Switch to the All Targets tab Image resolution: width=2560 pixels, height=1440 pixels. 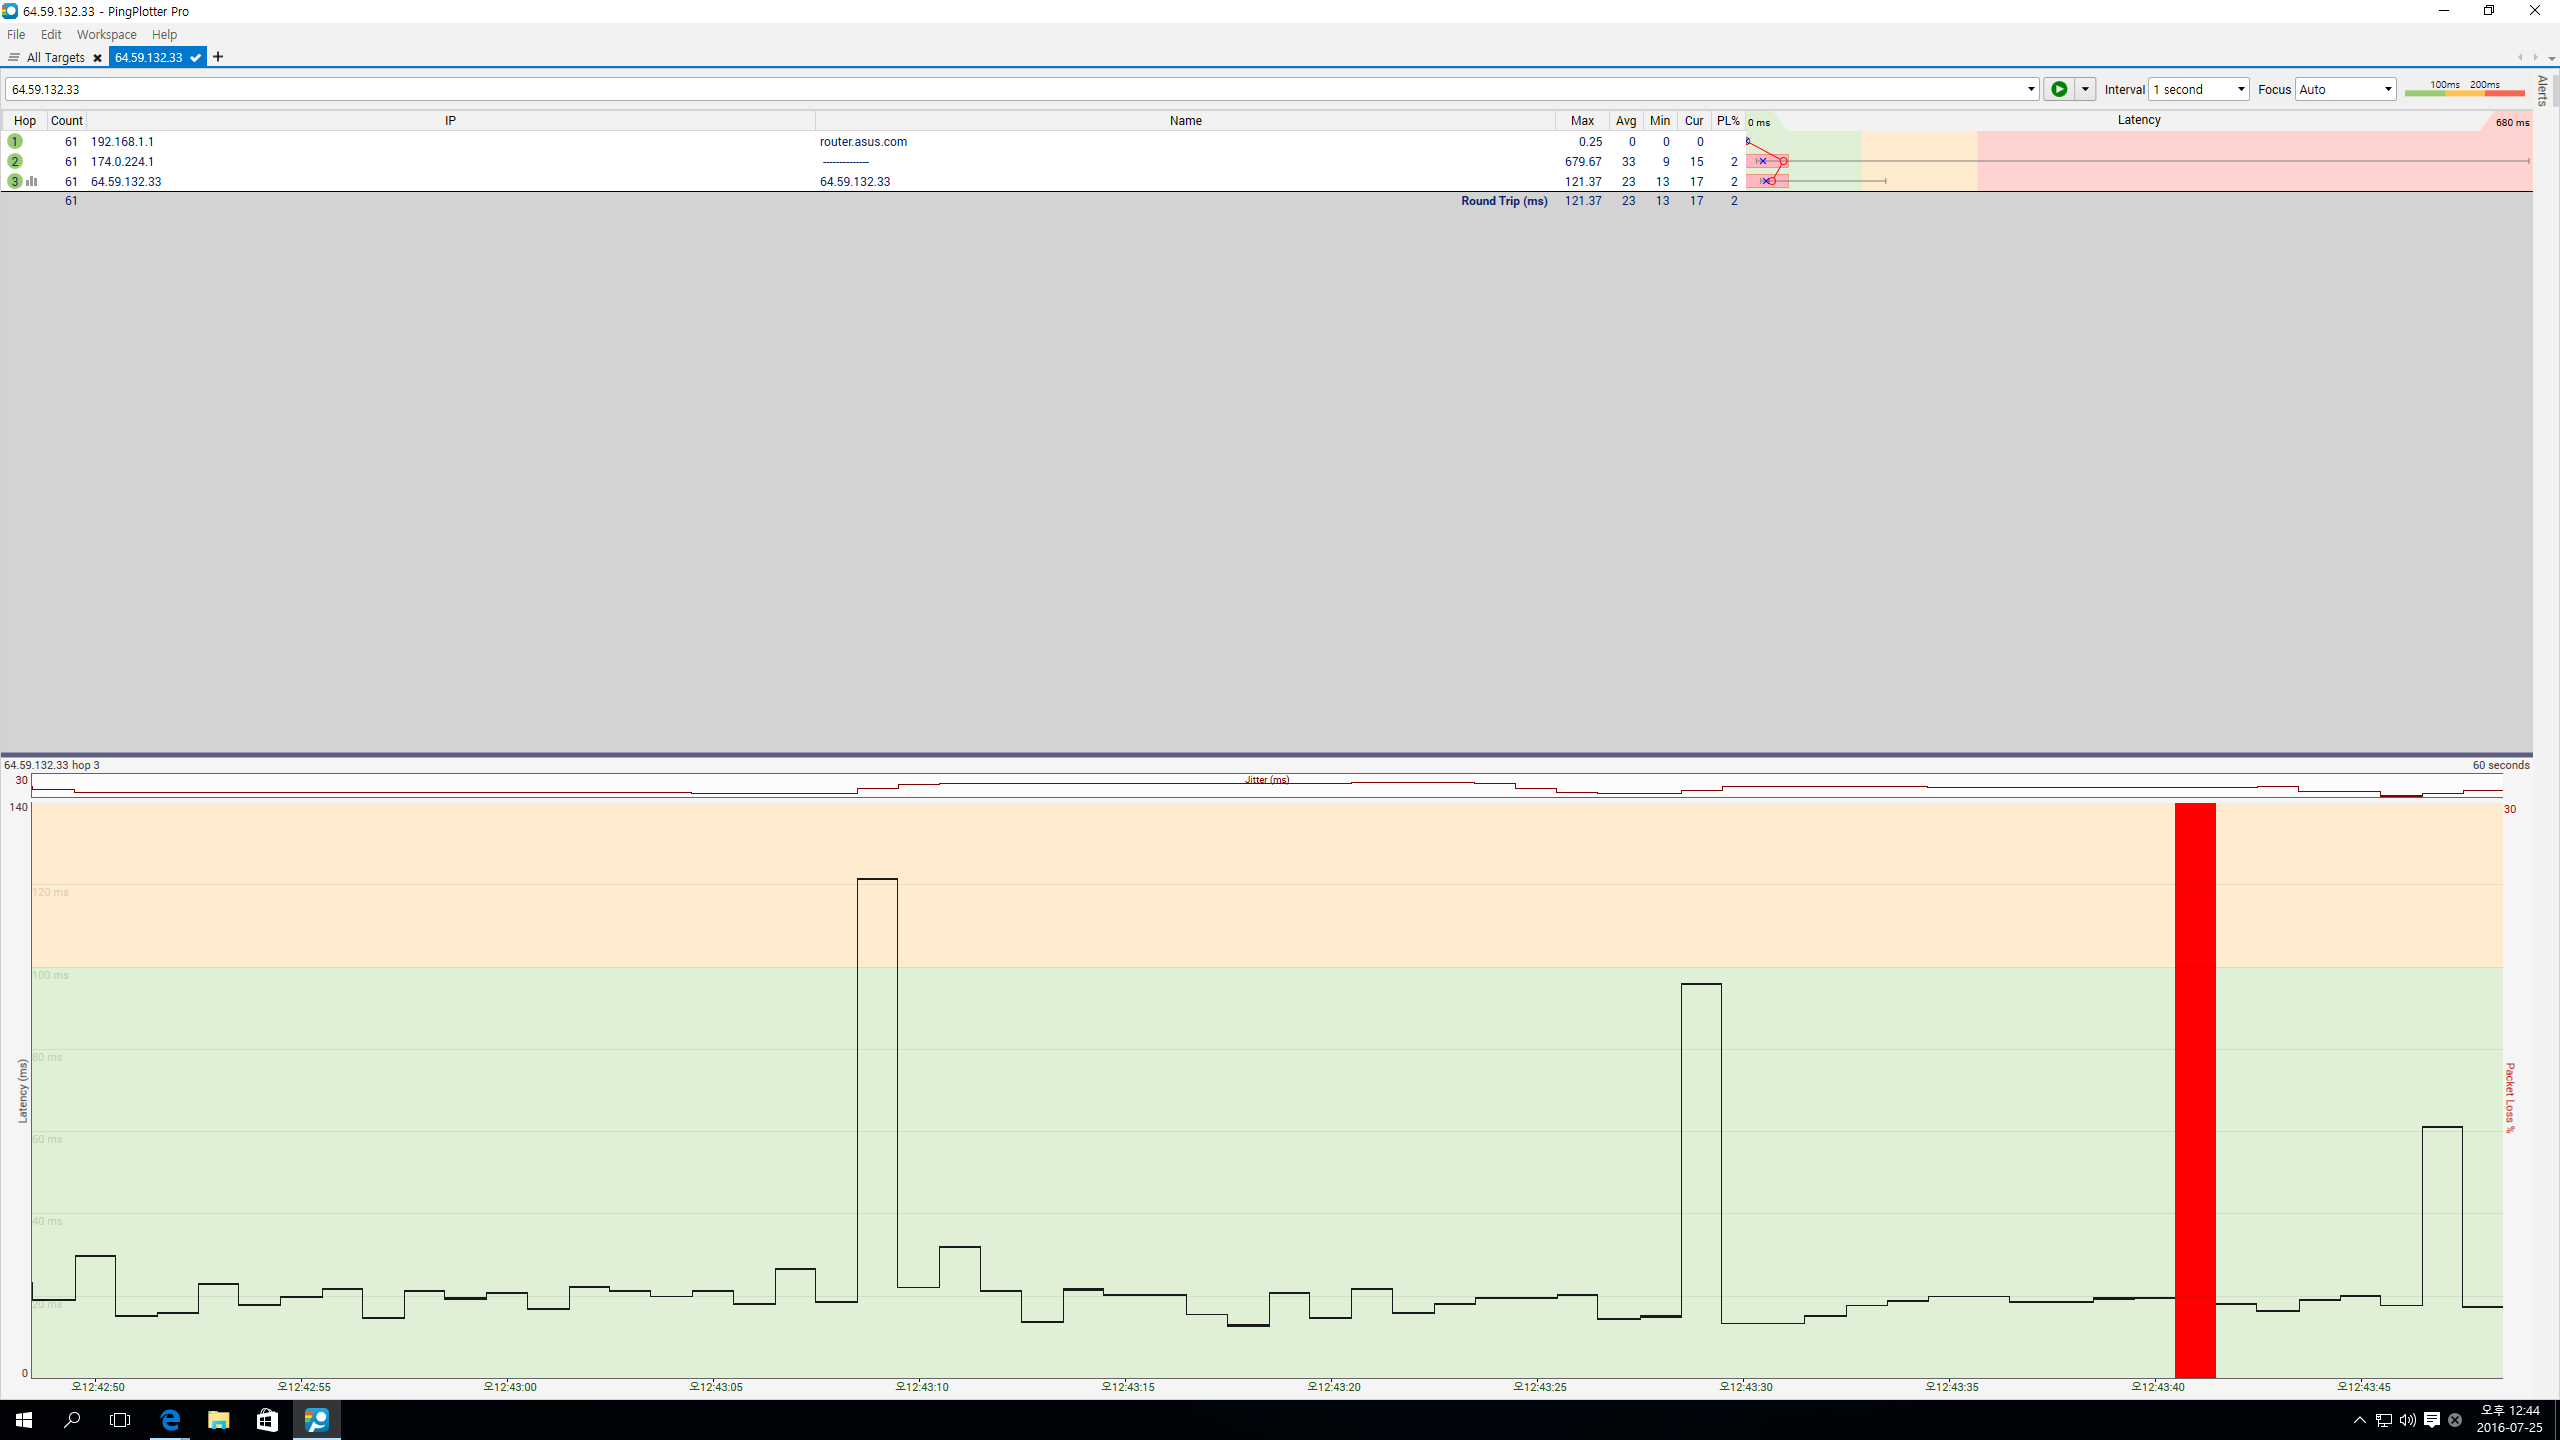tap(55, 57)
